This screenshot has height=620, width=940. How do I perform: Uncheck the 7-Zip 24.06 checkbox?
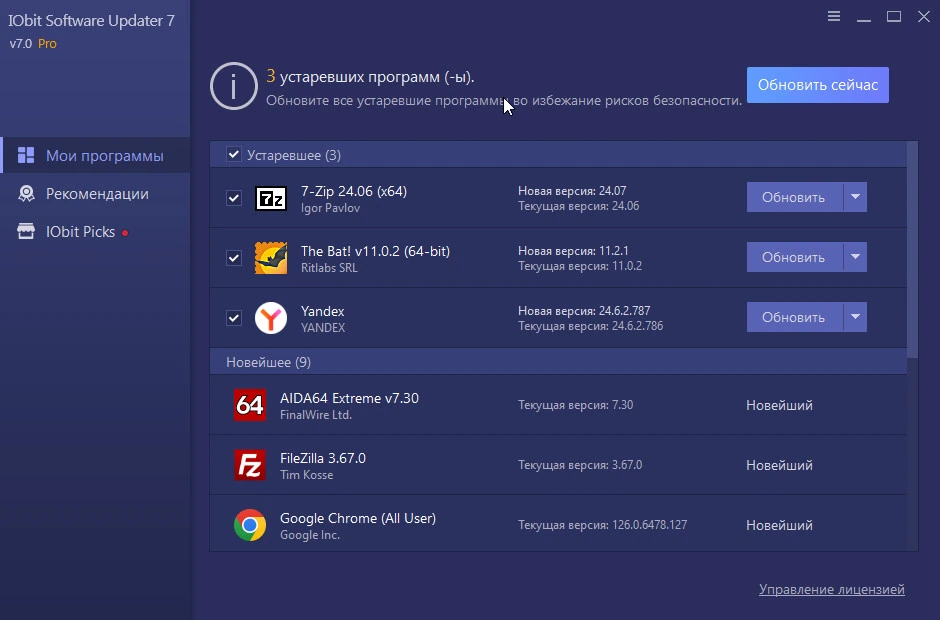(x=234, y=198)
